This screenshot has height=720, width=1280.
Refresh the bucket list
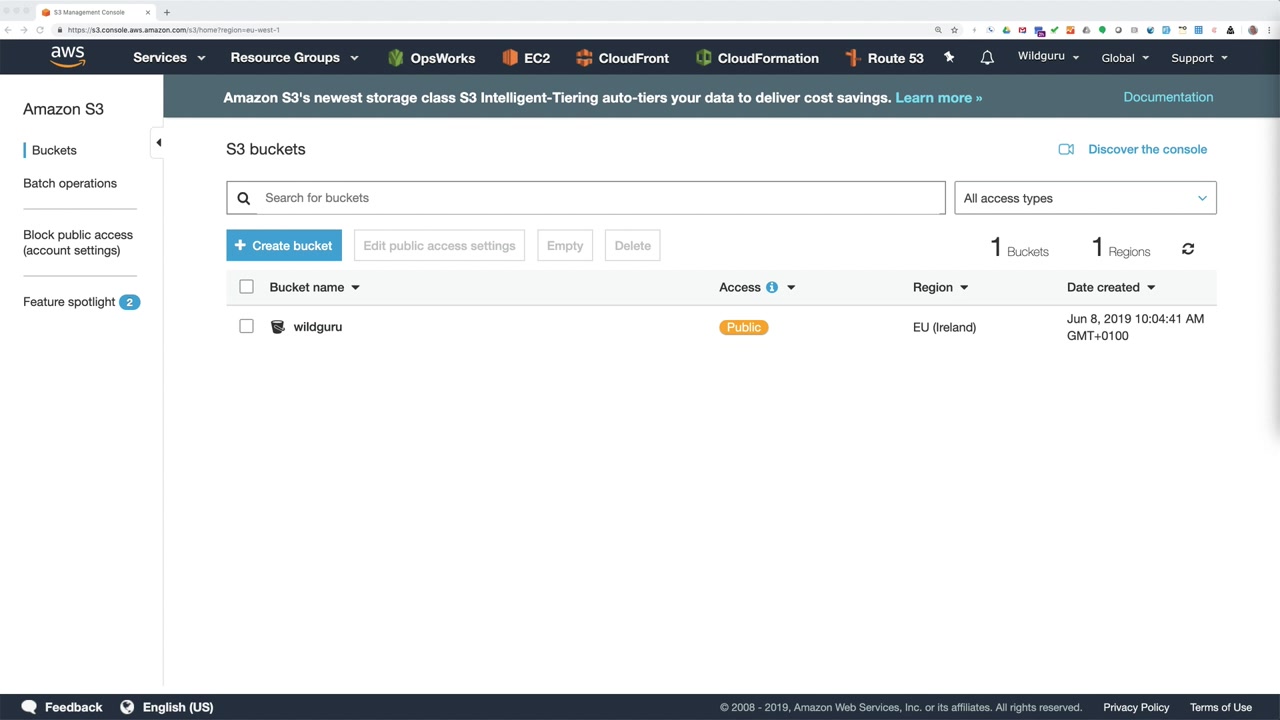point(1188,249)
